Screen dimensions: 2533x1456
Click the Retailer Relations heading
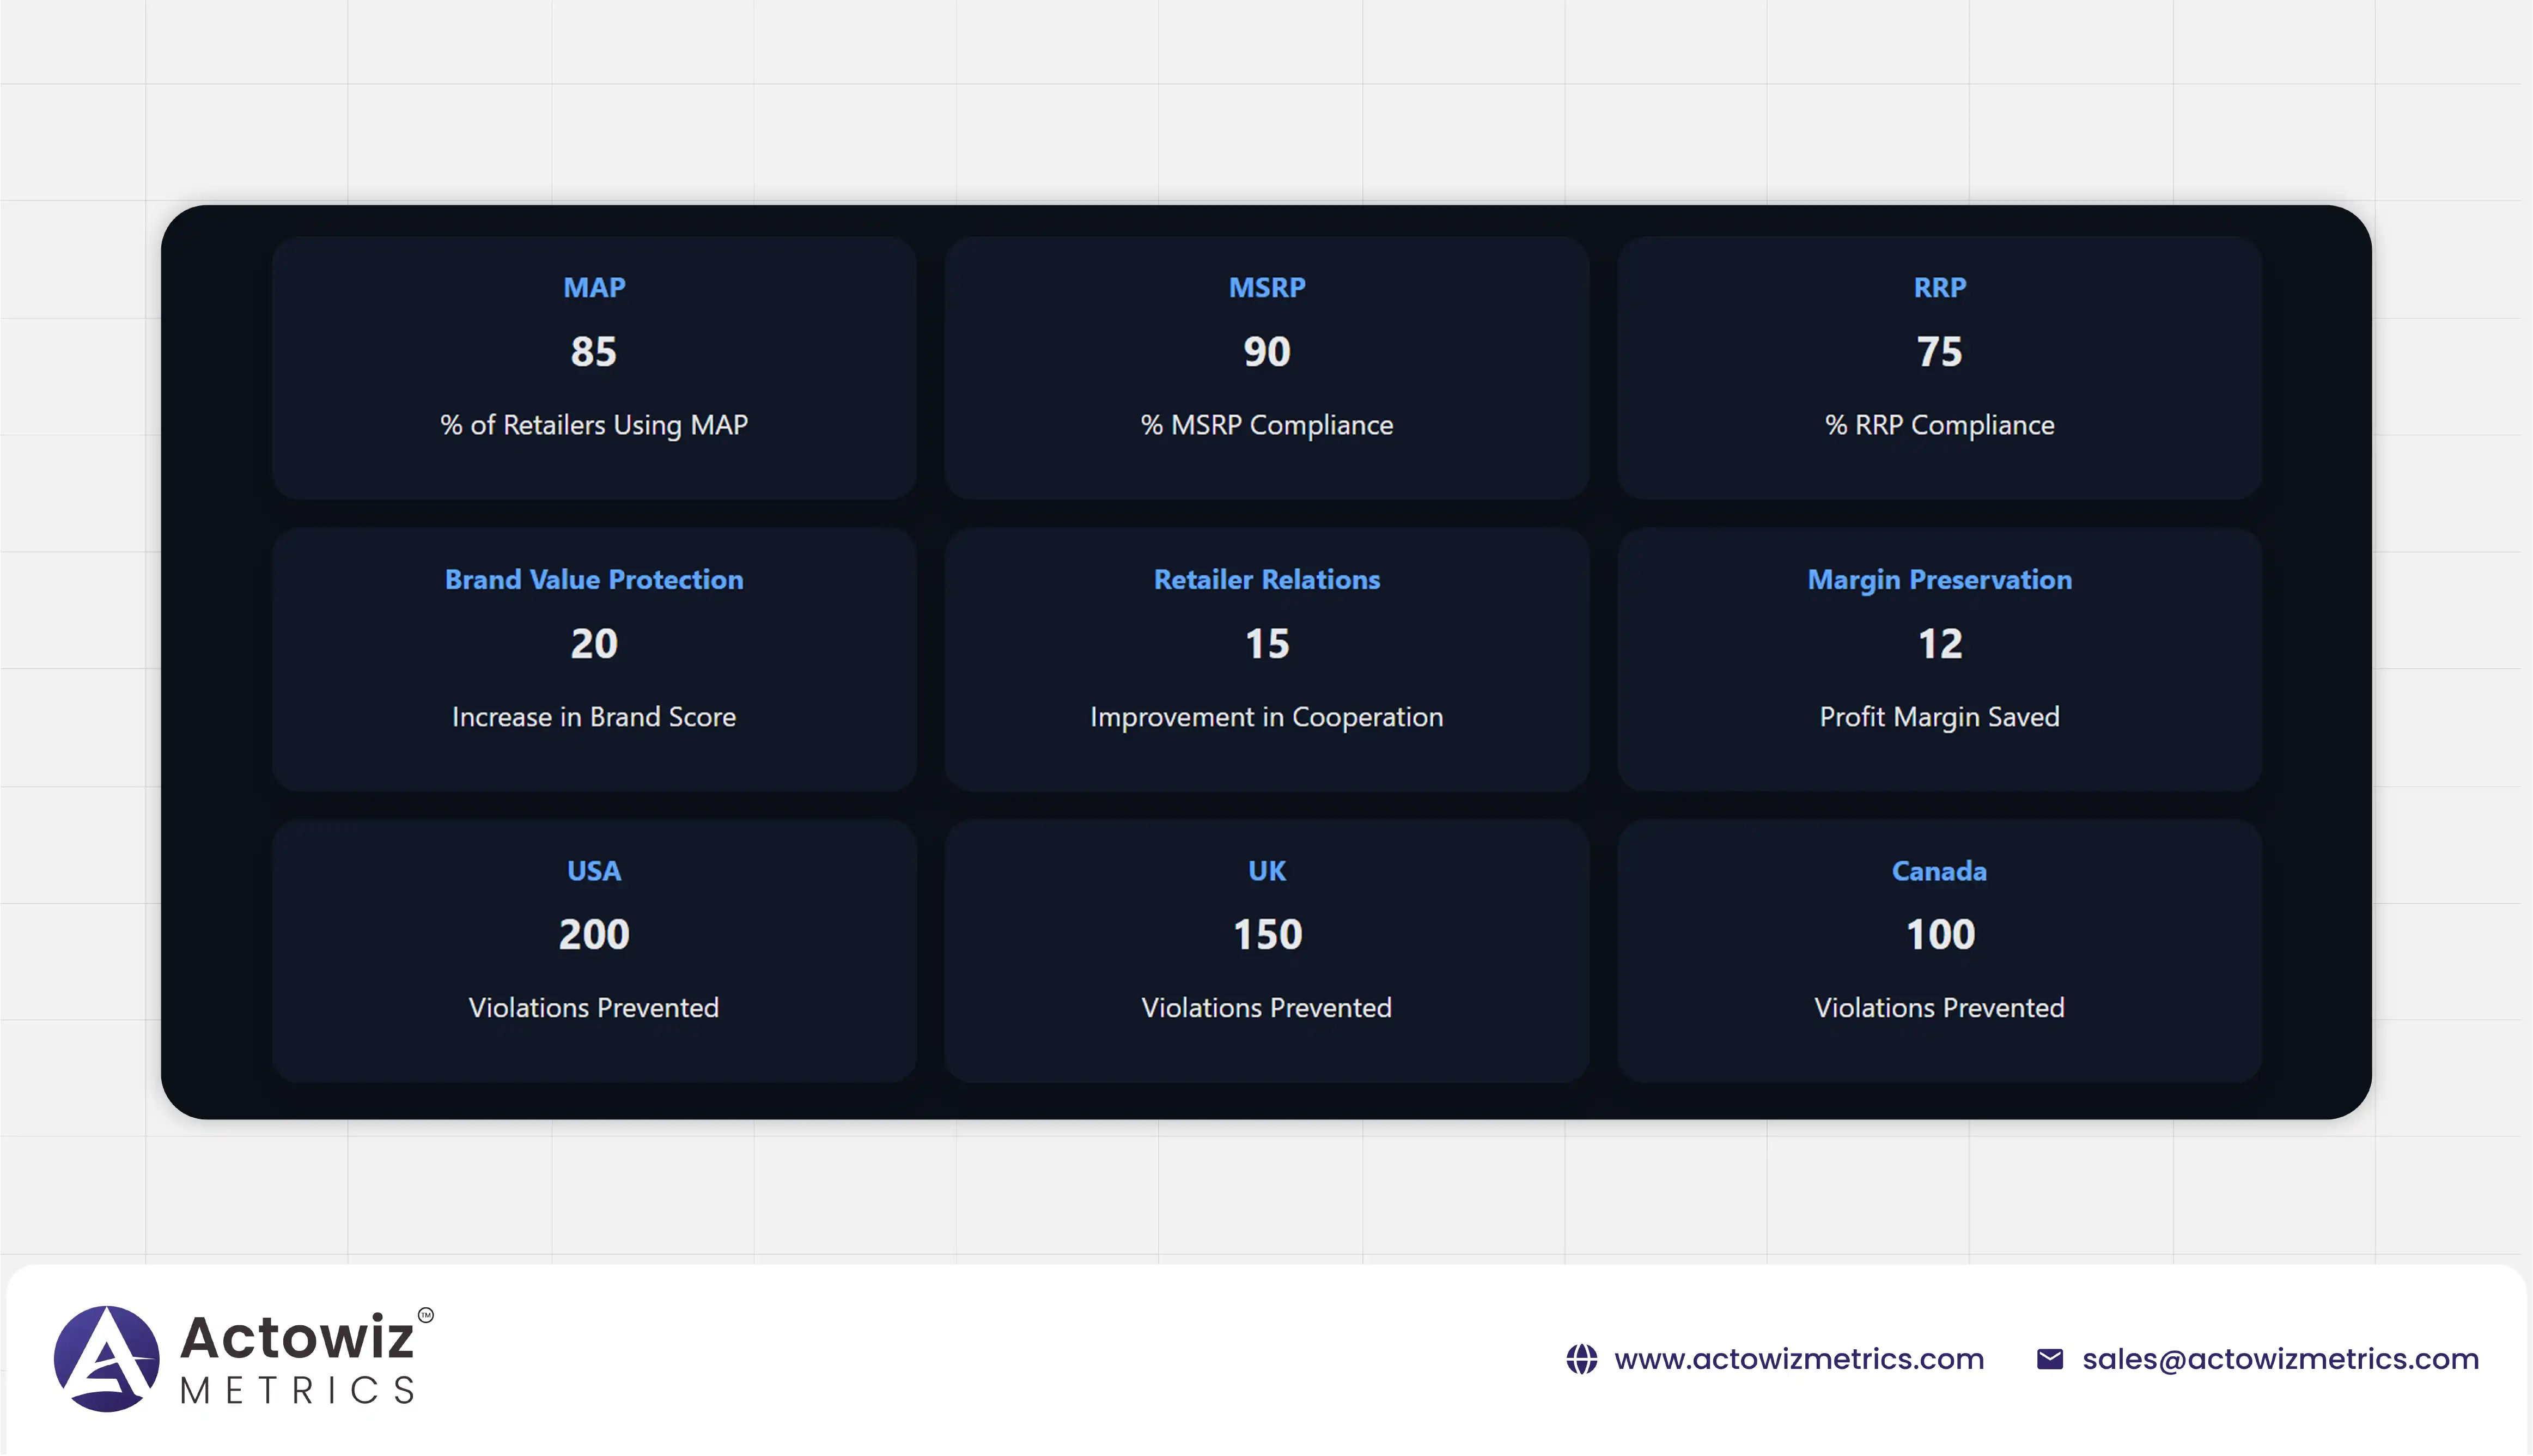pos(1267,580)
